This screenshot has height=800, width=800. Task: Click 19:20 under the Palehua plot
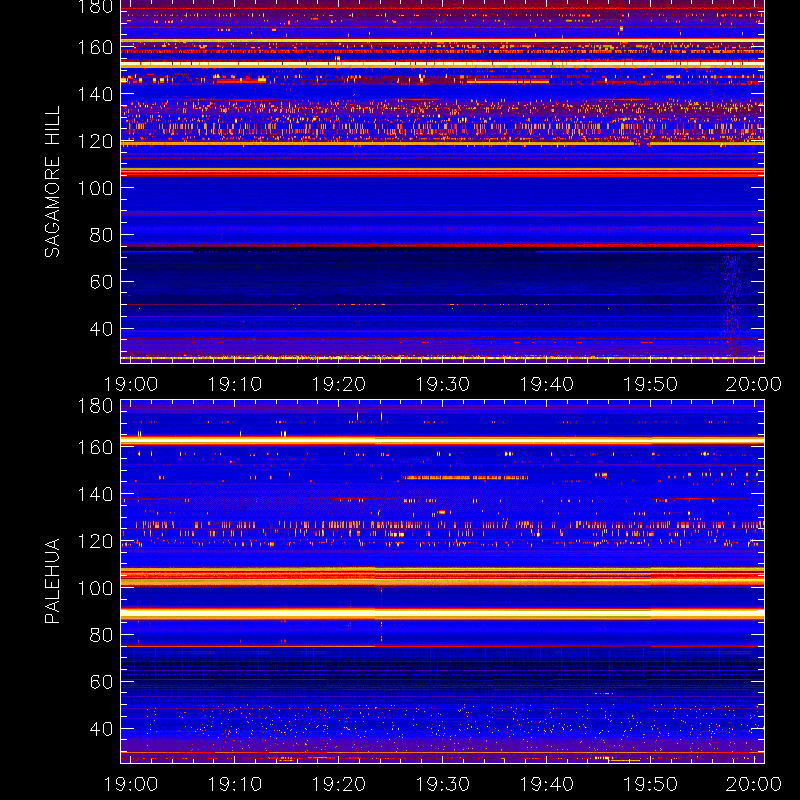click(x=339, y=784)
